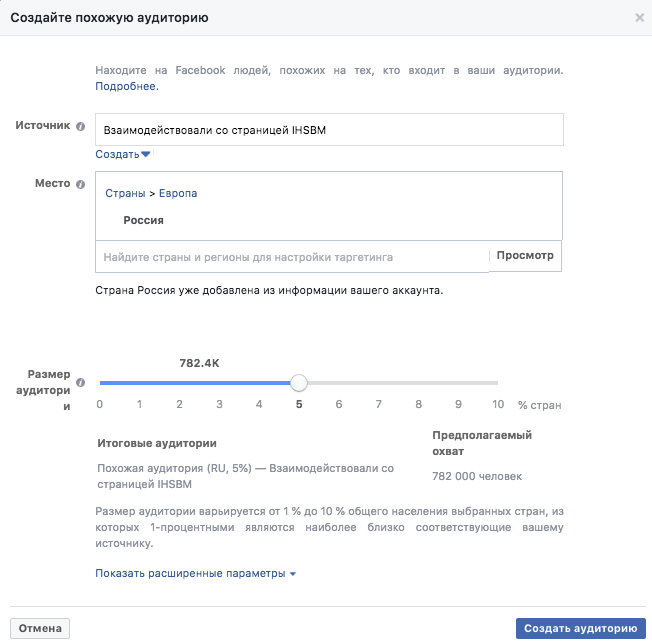The width and height of the screenshot is (652, 644).
Task: Click the Источник field with IHSBM page
Action: (329, 130)
